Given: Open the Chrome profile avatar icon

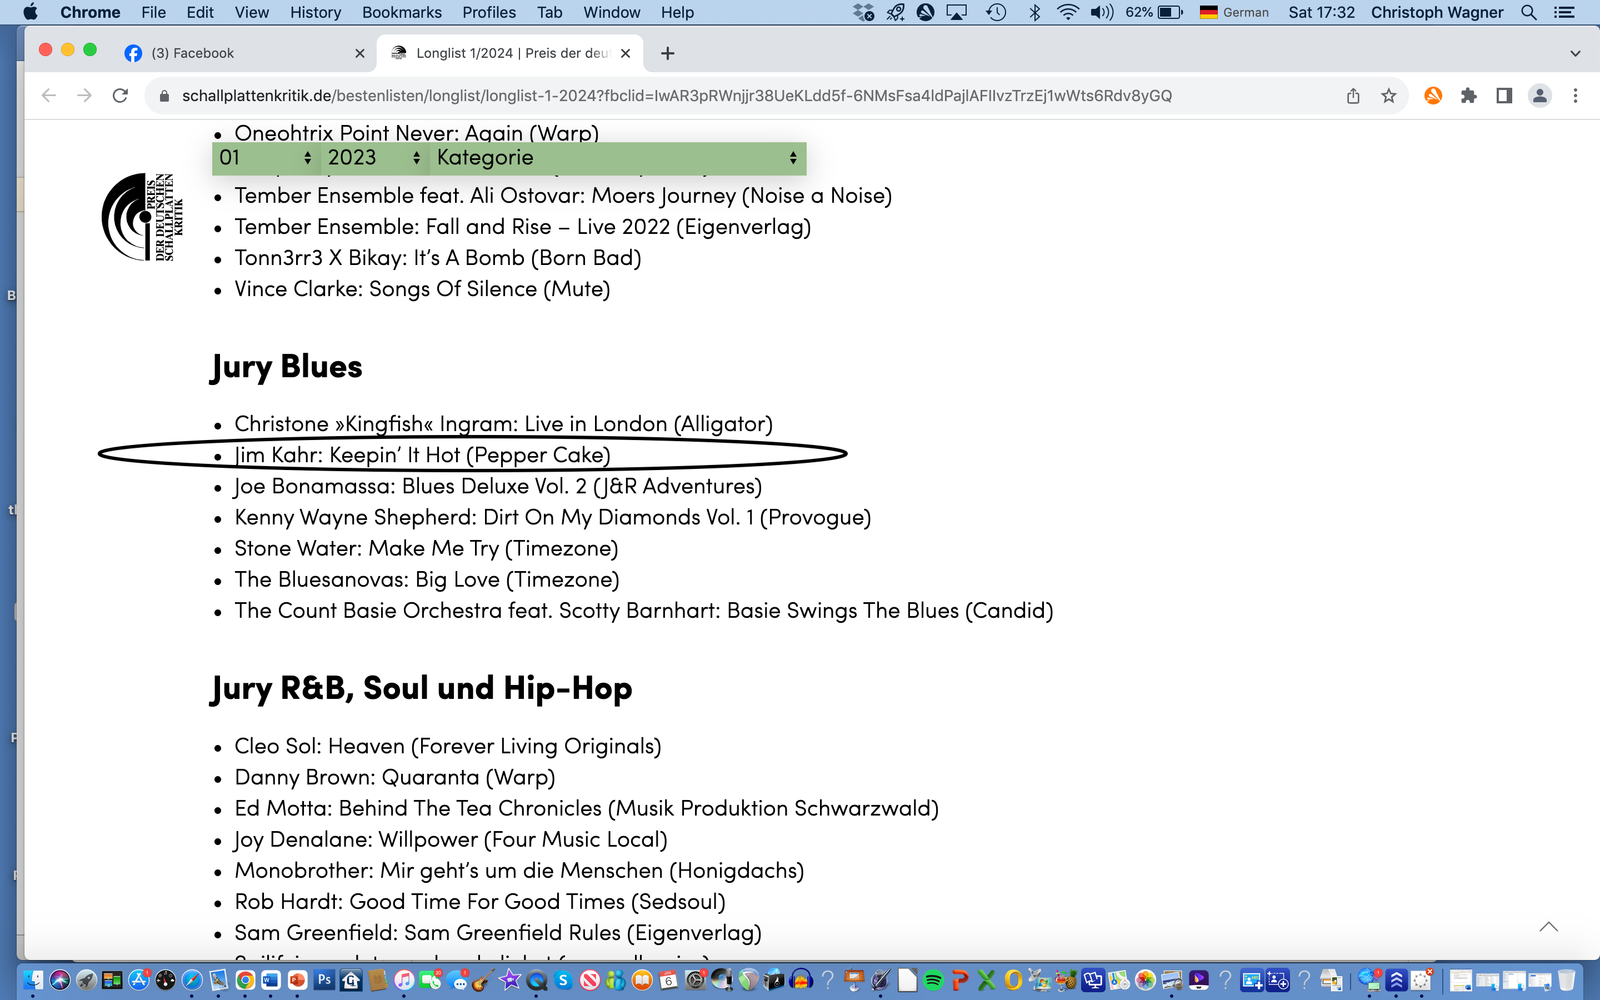Looking at the screenshot, I should 1540,96.
